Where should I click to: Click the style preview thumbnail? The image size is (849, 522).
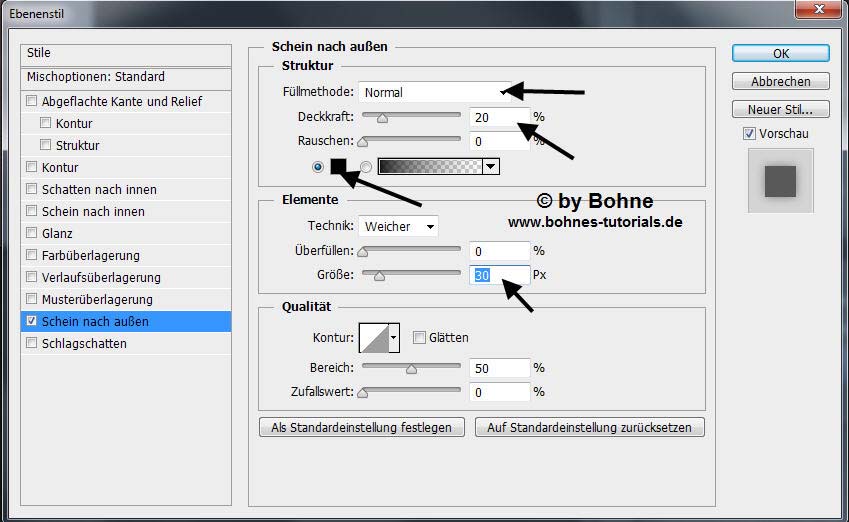click(x=780, y=181)
